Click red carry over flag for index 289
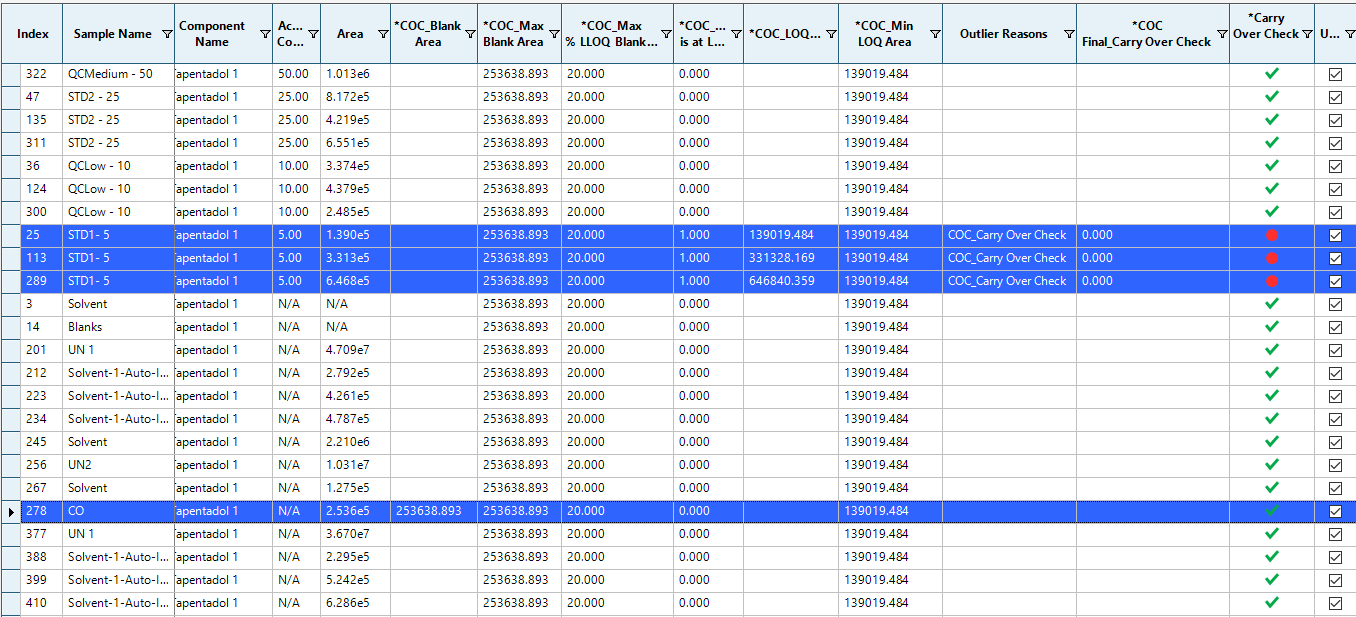Viewport: 1356px width, 617px height. [x=1272, y=281]
